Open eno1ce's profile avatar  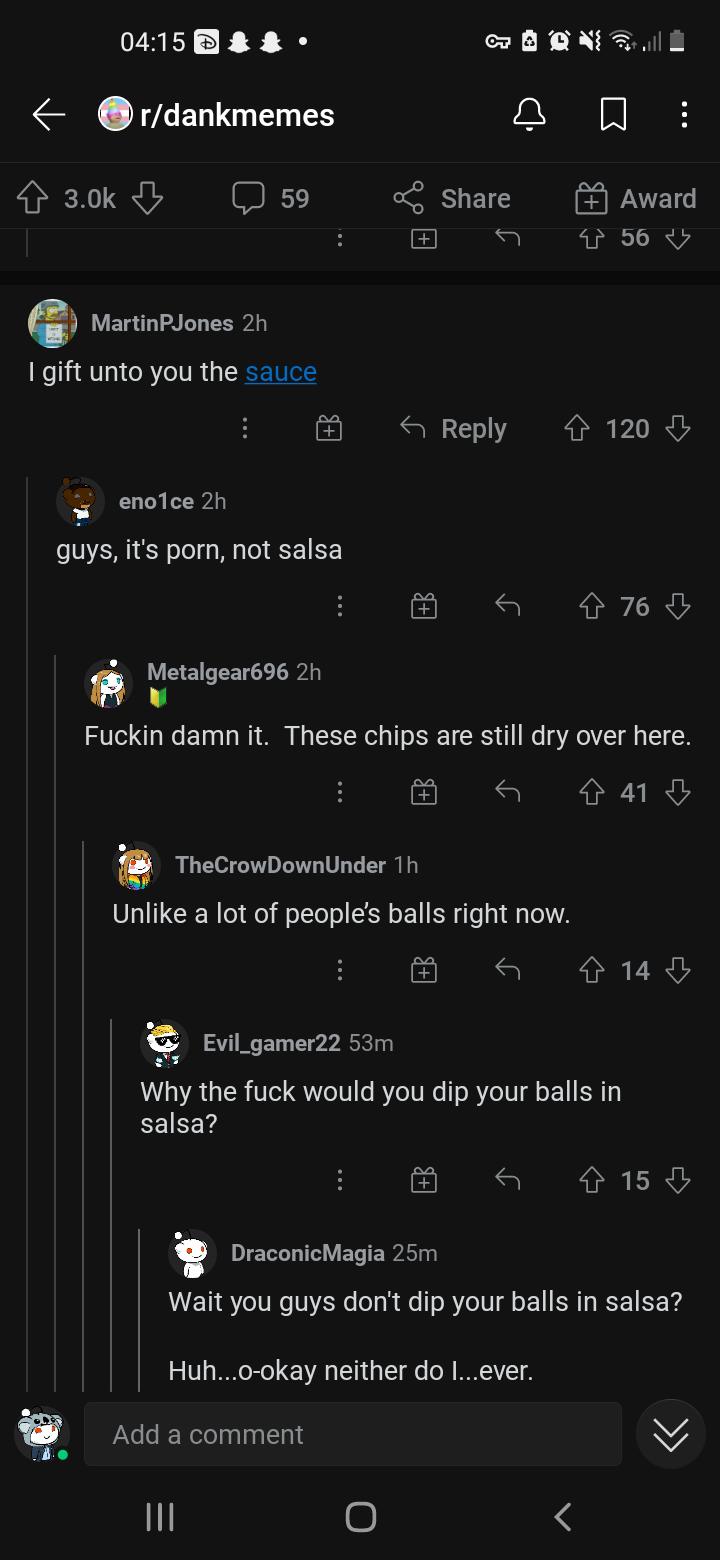[79, 501]
